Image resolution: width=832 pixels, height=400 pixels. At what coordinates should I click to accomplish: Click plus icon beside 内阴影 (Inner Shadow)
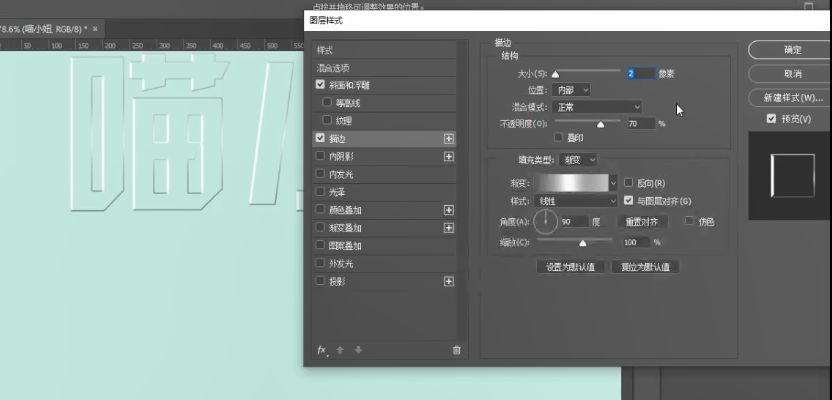449,157
